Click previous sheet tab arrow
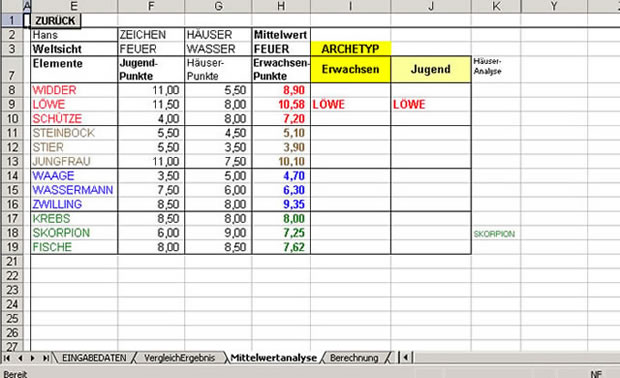Image resolution: width=620 pixels, height=378 pixels. point(20,358)
